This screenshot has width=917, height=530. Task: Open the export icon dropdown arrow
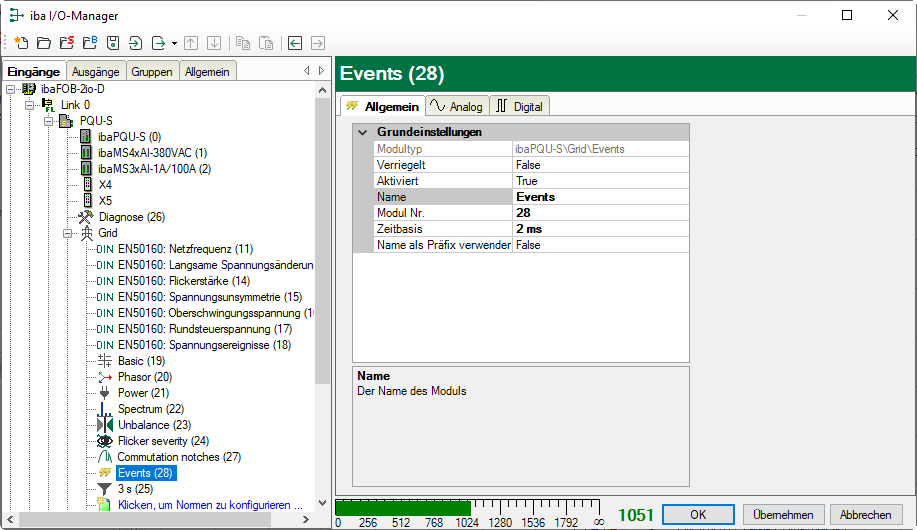(174, 43)
